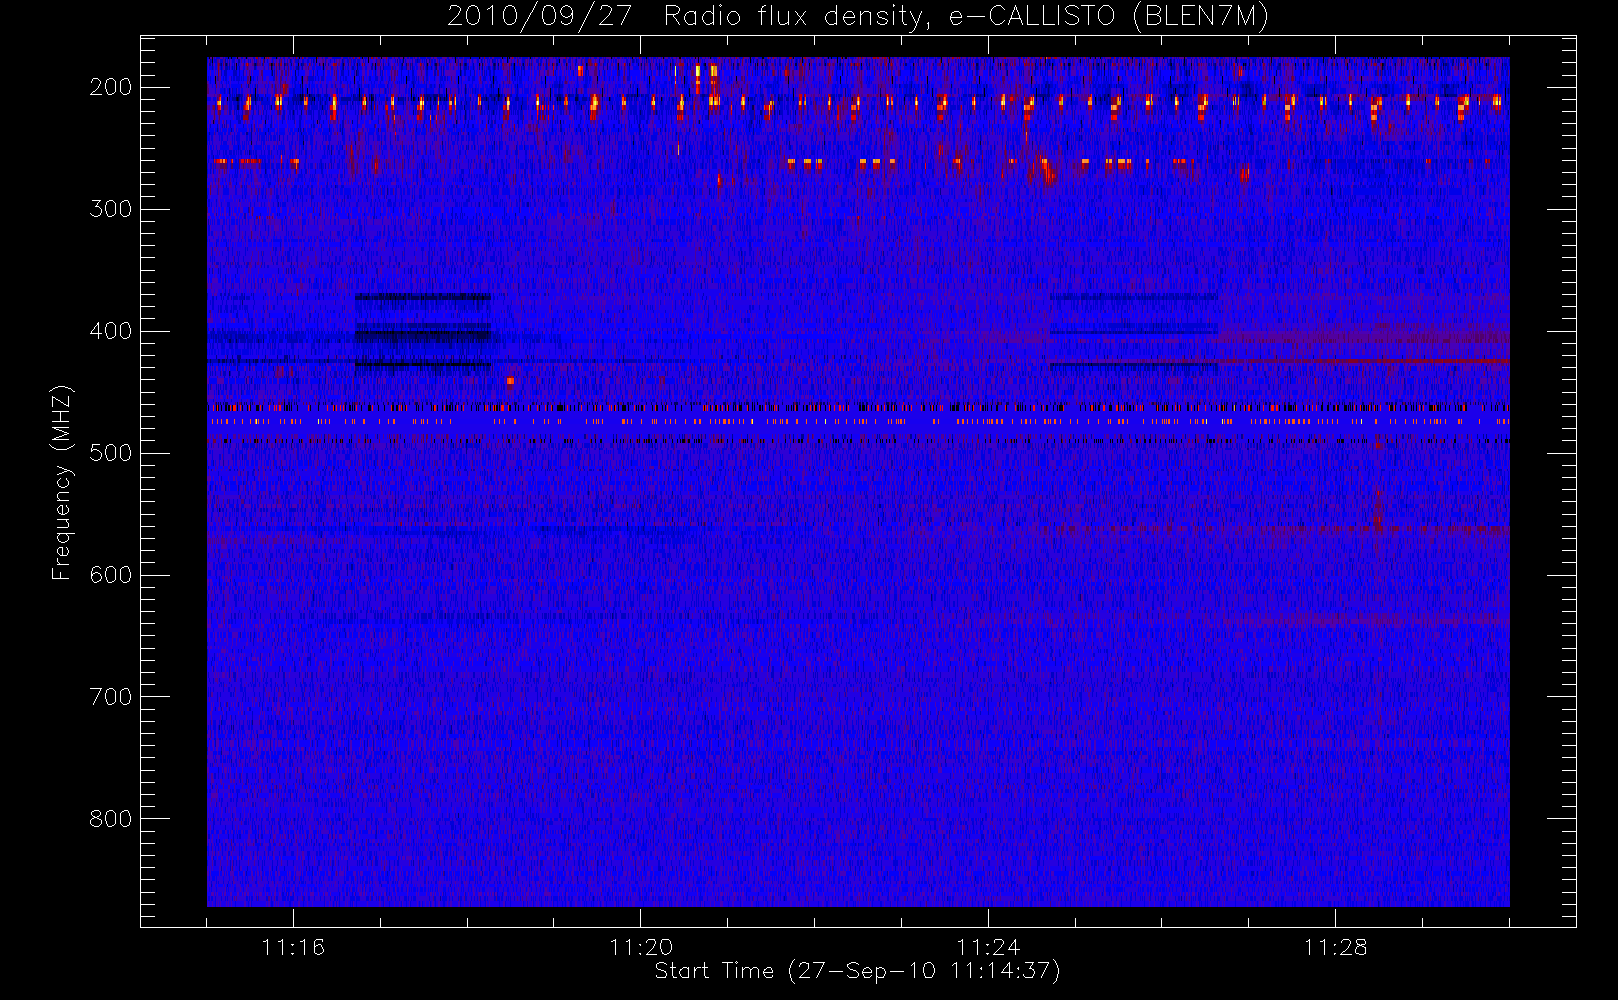This screenshot has width=1618, height=1000.
Task: Select the 400 frequency tick label
Action: (x=111, y=331)
